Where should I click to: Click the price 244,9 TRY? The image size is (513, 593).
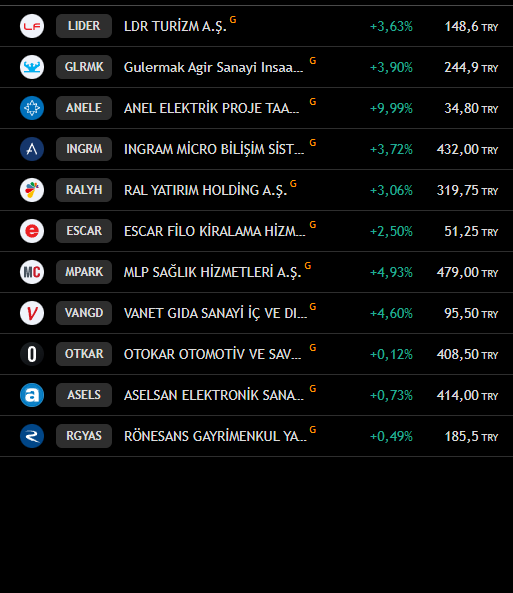(471, 67)
